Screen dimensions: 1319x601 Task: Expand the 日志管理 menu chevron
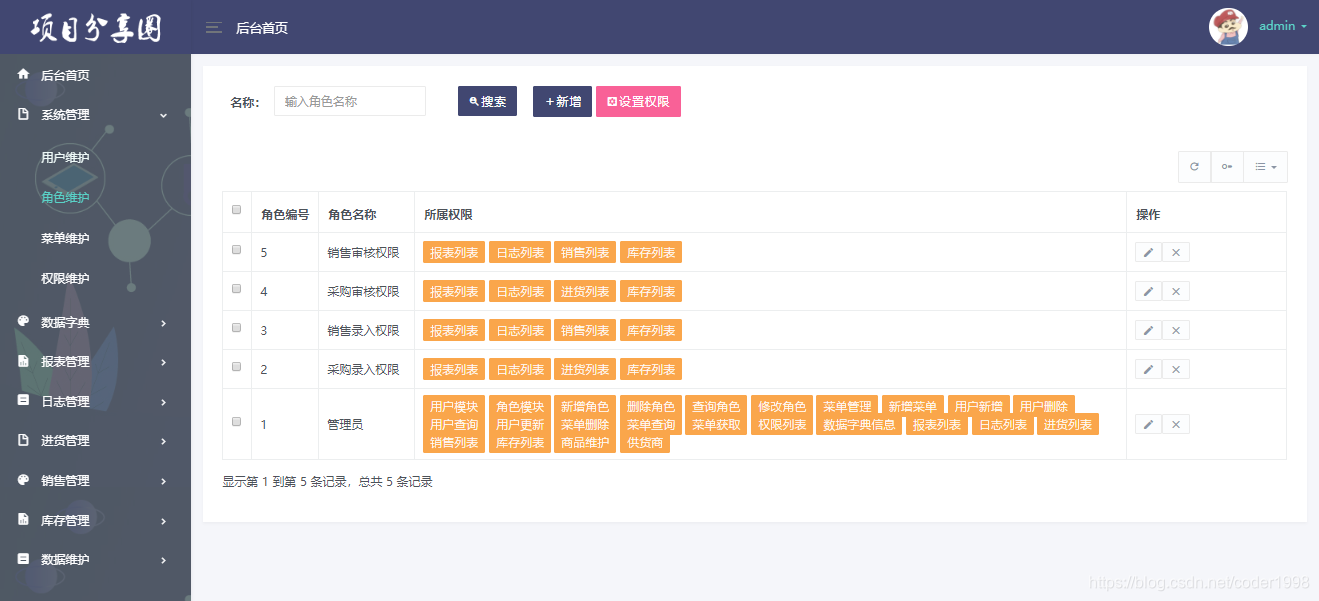[x=163, y=402]
